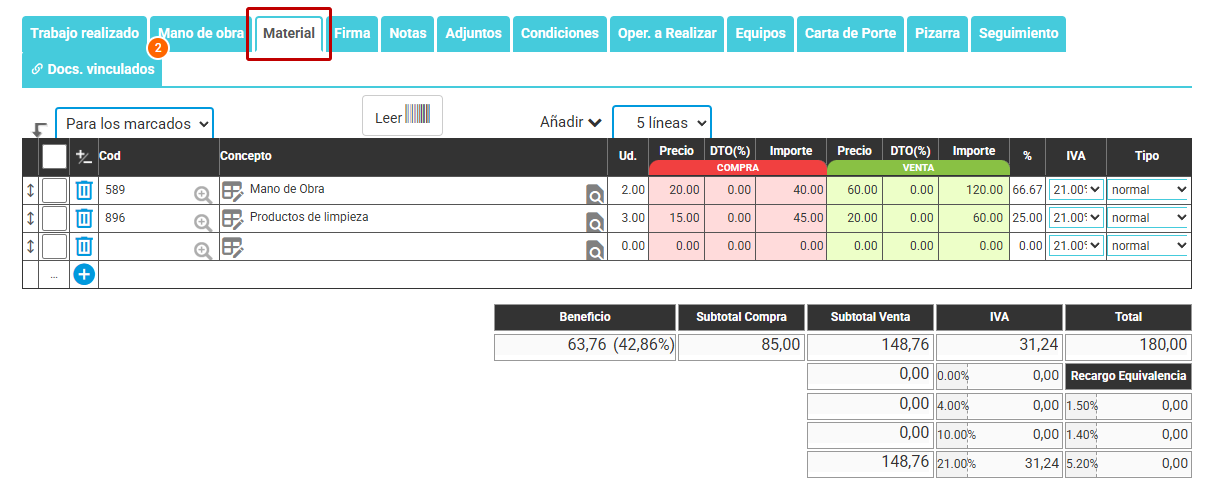Go to the Firma tab
Viewport: 1206px width, 501px height.
(352, 33)
